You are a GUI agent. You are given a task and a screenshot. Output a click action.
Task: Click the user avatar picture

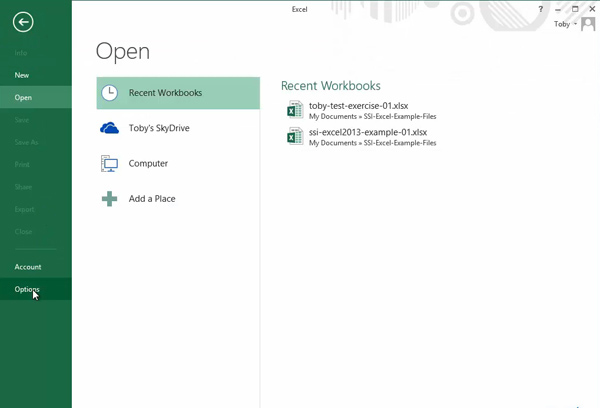pos(588,24)
